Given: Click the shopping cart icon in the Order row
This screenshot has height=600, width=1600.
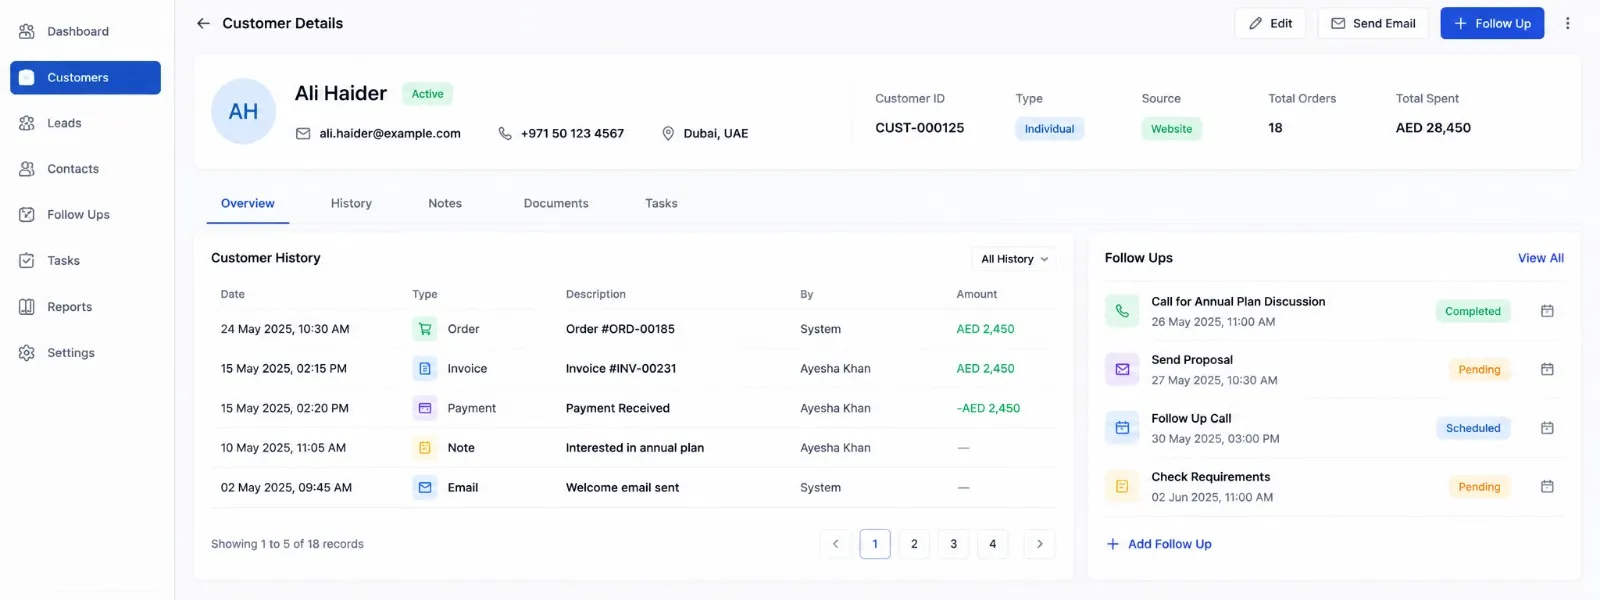Looking at the screenshot, I should click(425, 329).
